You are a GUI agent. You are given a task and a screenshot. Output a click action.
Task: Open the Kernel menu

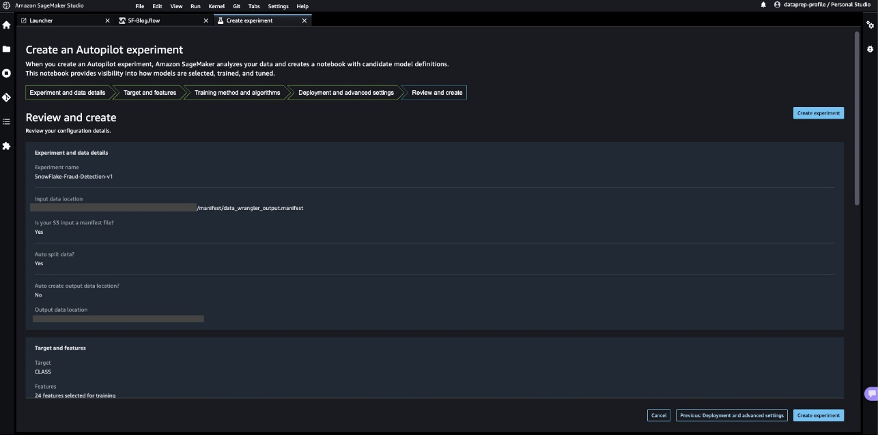[216, 6]
